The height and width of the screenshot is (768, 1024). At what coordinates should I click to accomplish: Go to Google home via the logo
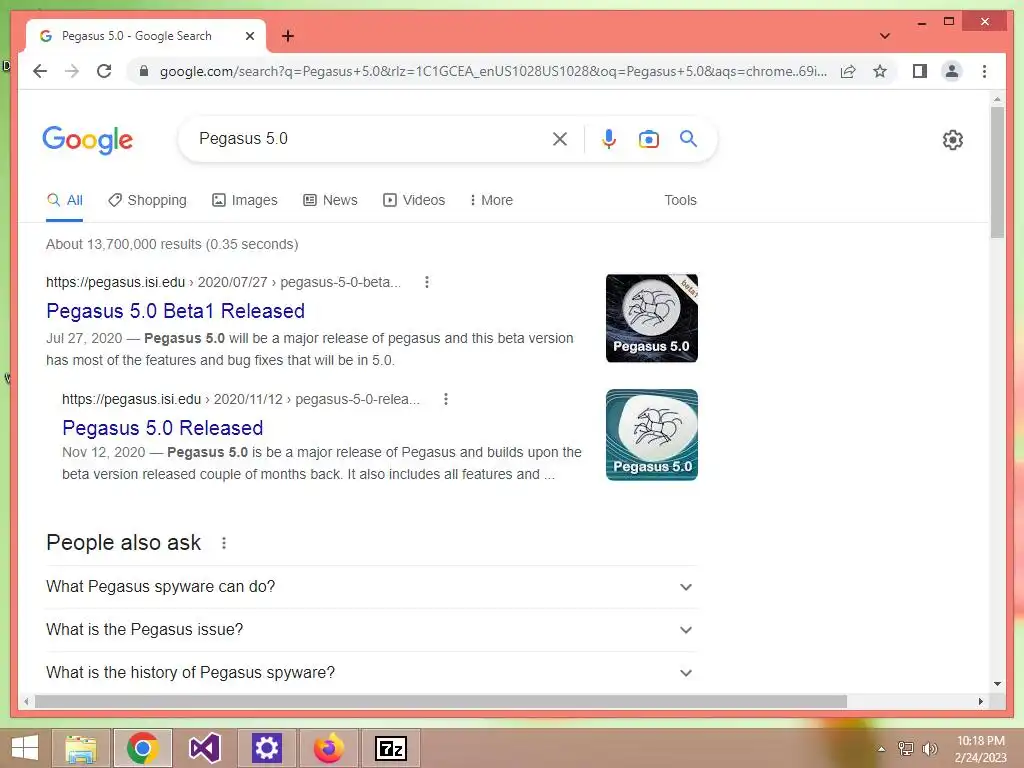(x=88, y=140)
